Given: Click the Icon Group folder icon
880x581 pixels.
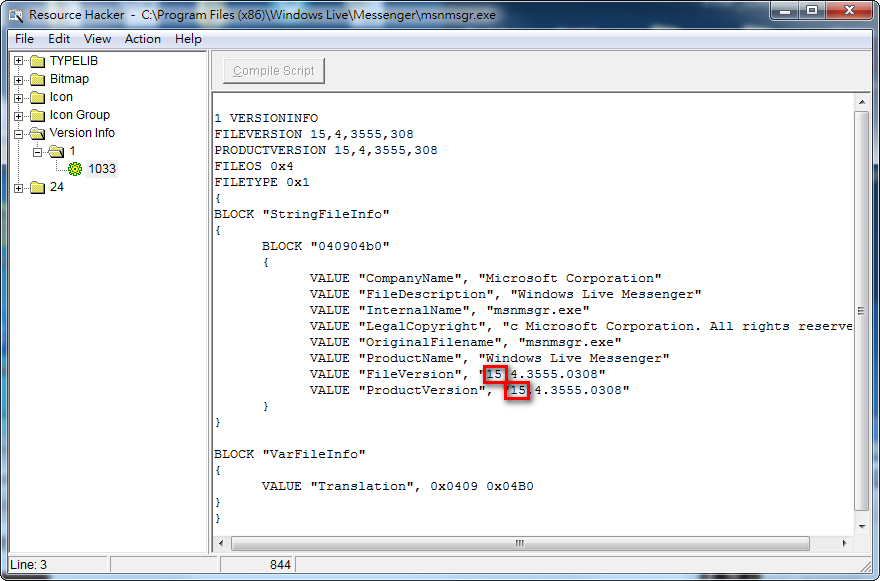Looking at the screenshot, I should 38,115.
